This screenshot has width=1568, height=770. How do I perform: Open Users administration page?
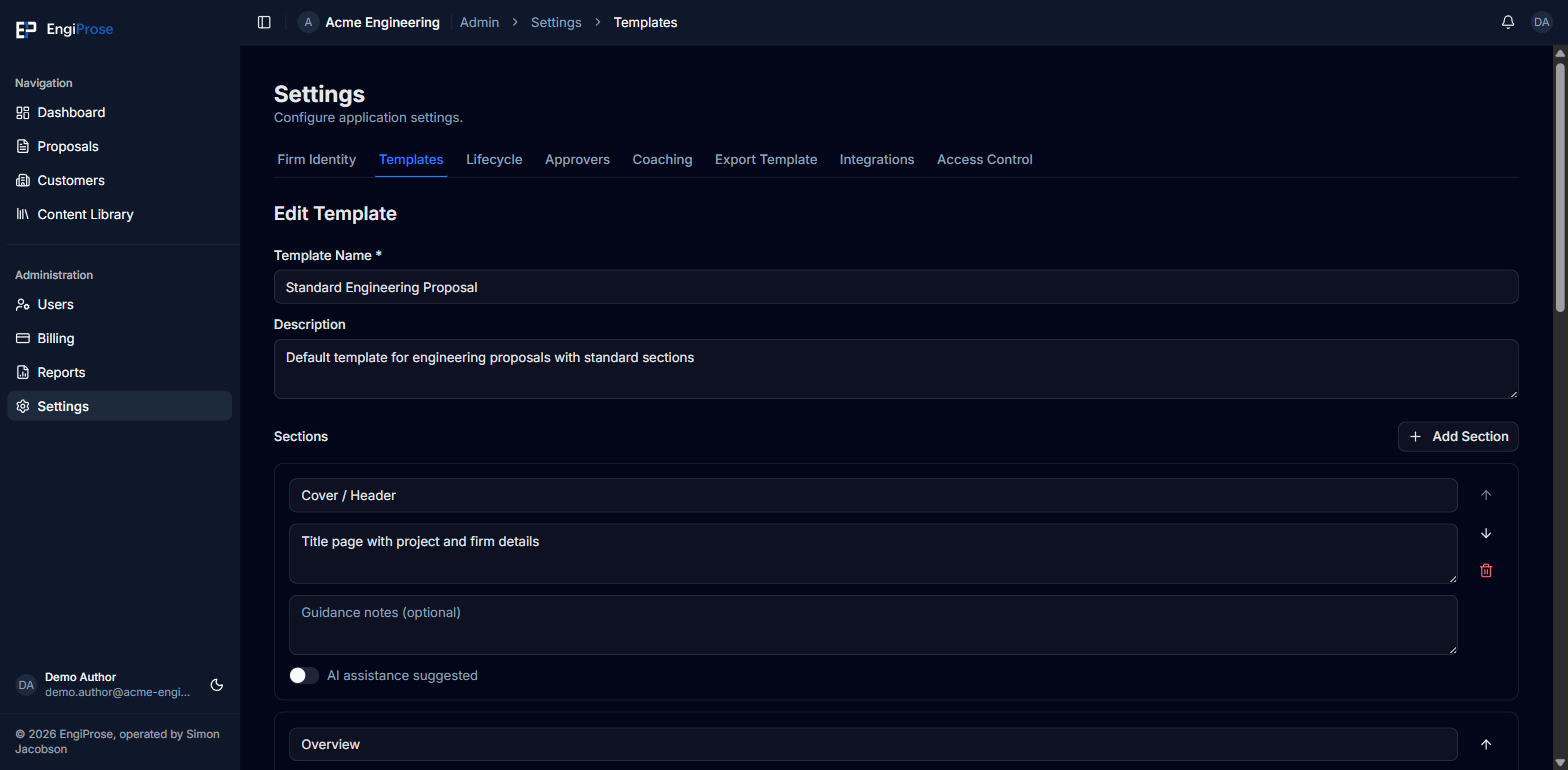click(x=120, y=305)
